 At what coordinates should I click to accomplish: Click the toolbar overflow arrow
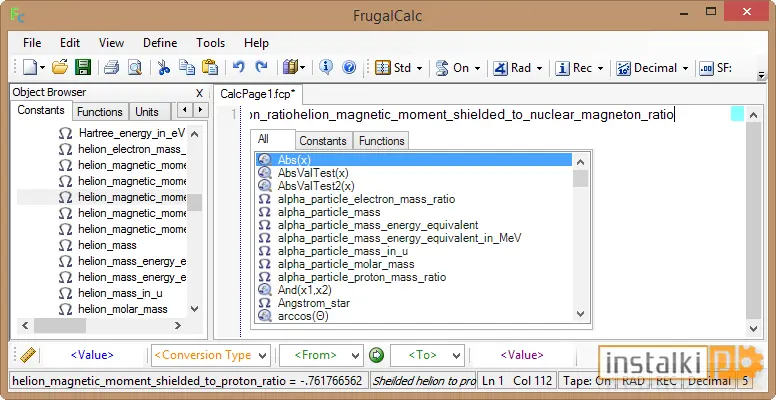762,76
